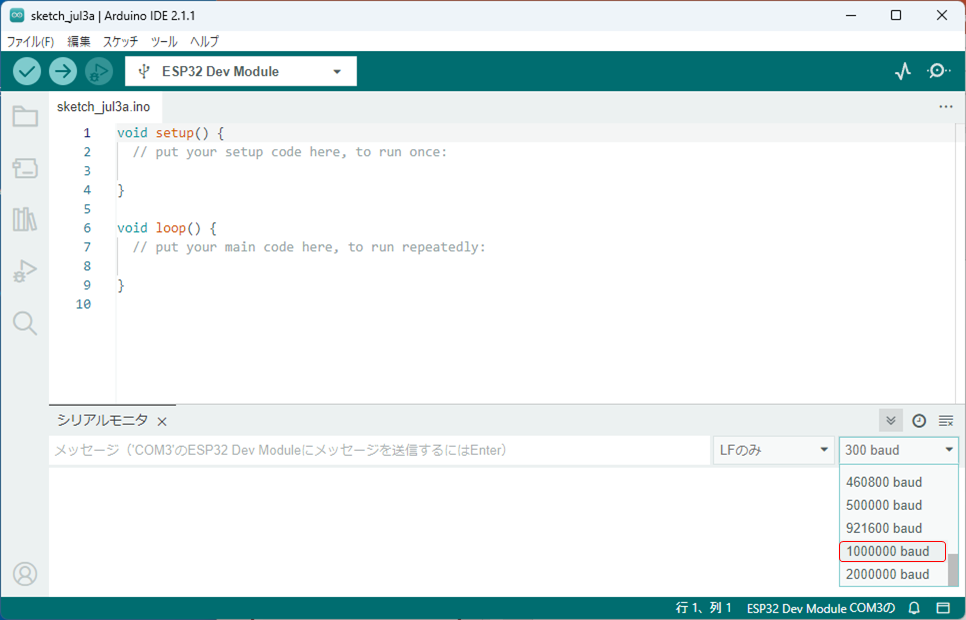Click the Arduino logo in title bar

(x=17, y=15)
